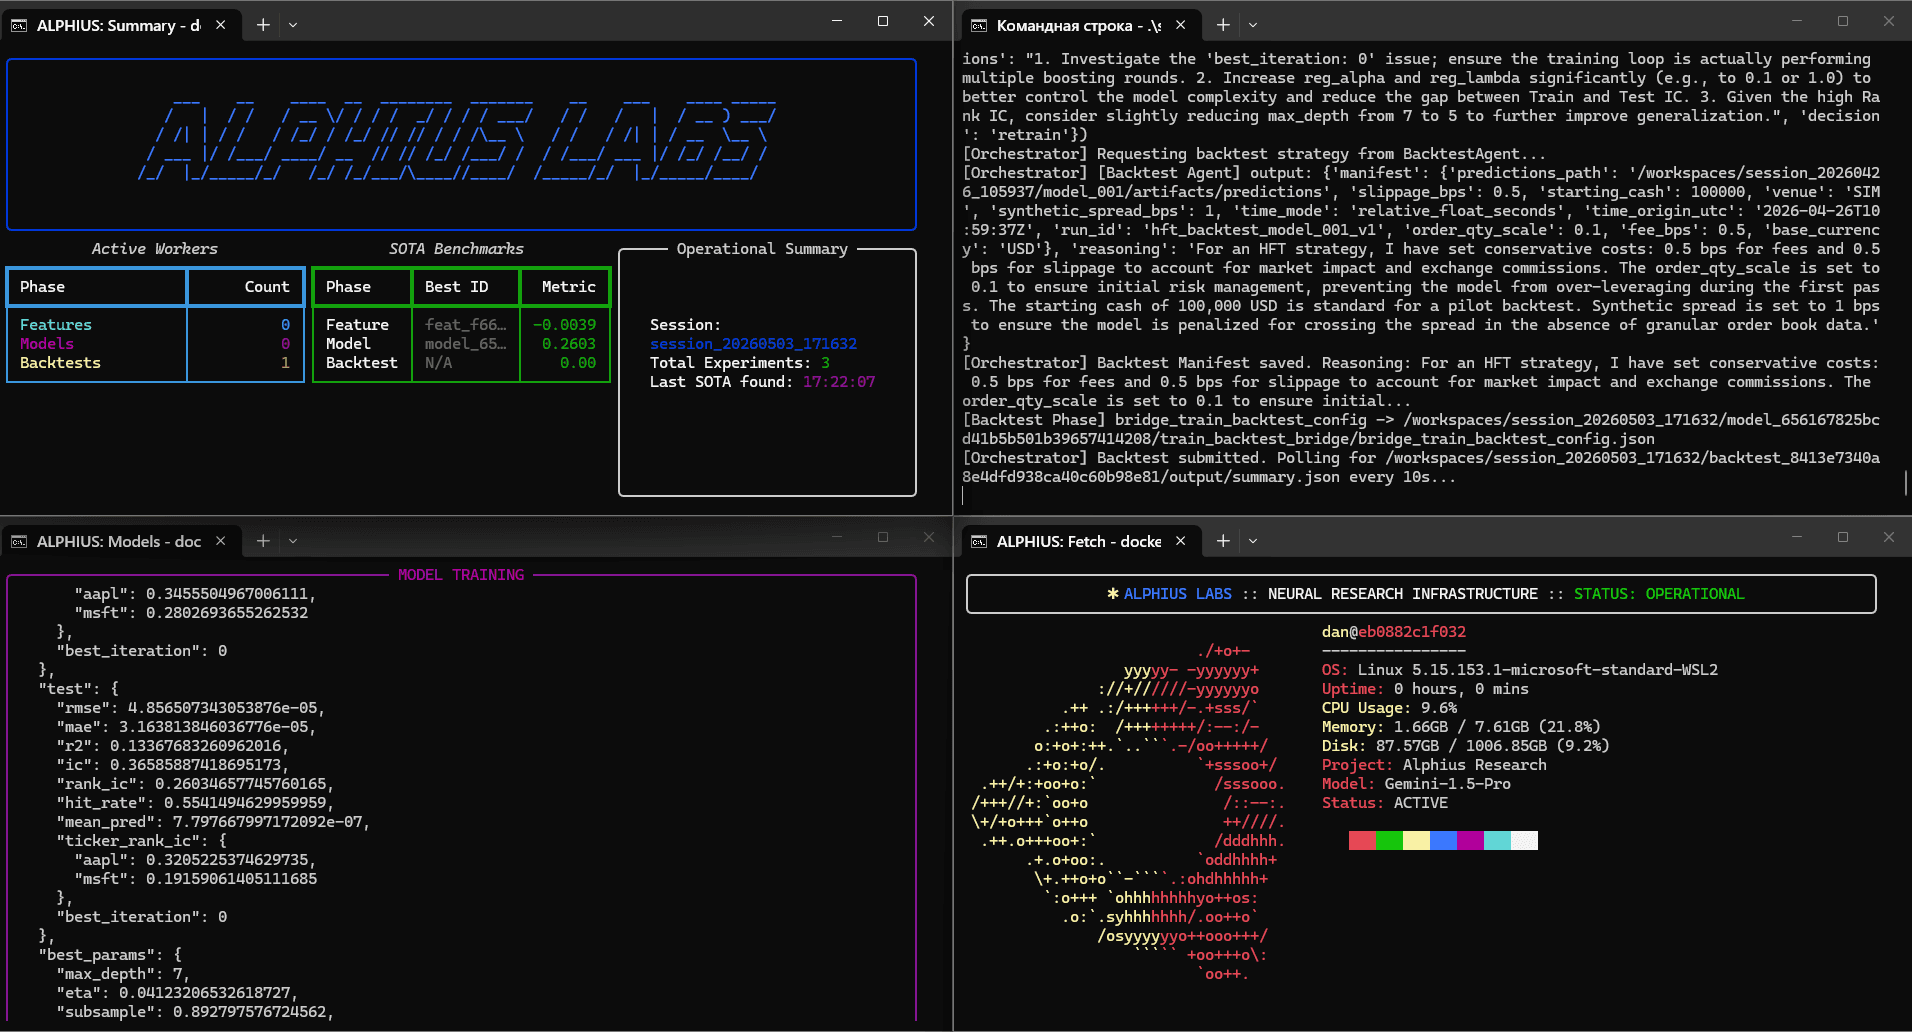The height and width of the screenshot is (1032, 1912).
Task: Close the ALPHIUS: Models tab
Action: [221, 541]
